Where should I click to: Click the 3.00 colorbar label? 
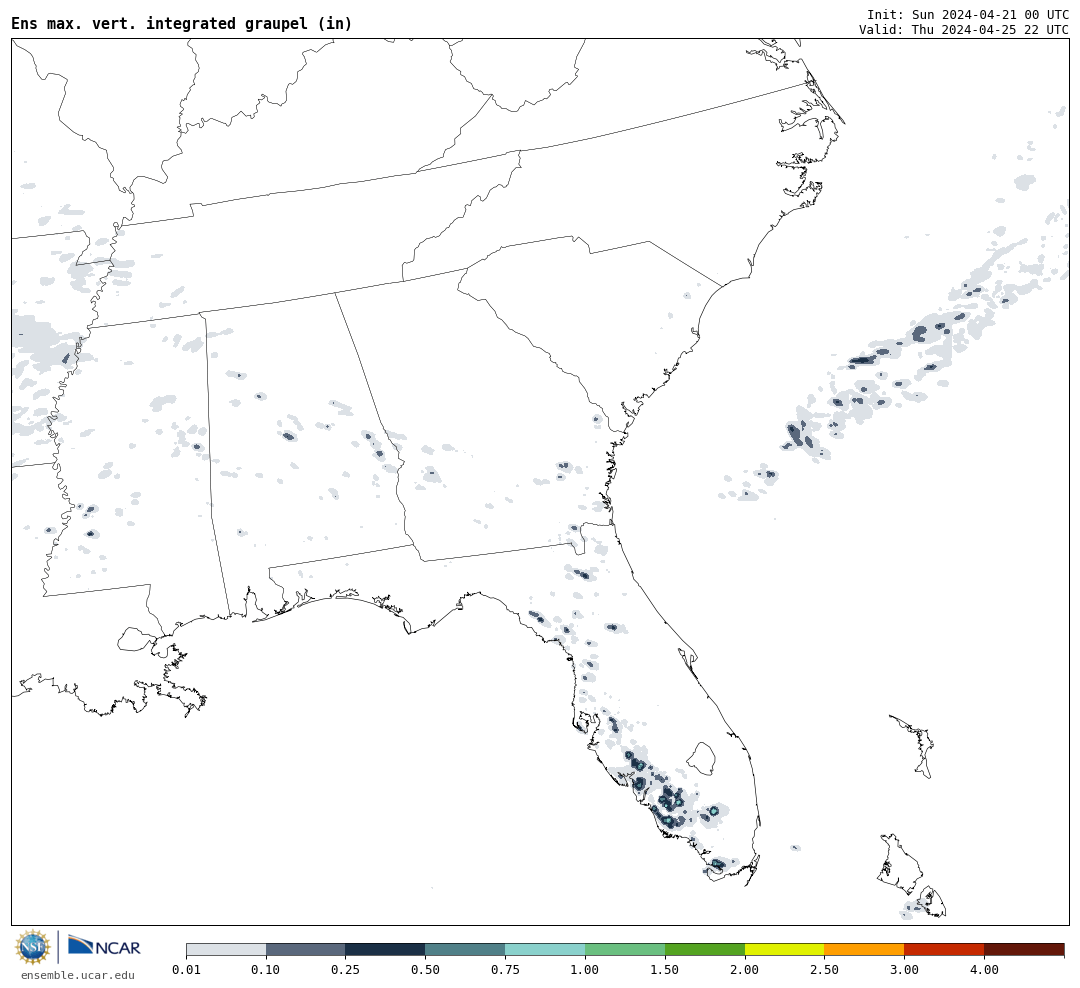click(904, 969)
